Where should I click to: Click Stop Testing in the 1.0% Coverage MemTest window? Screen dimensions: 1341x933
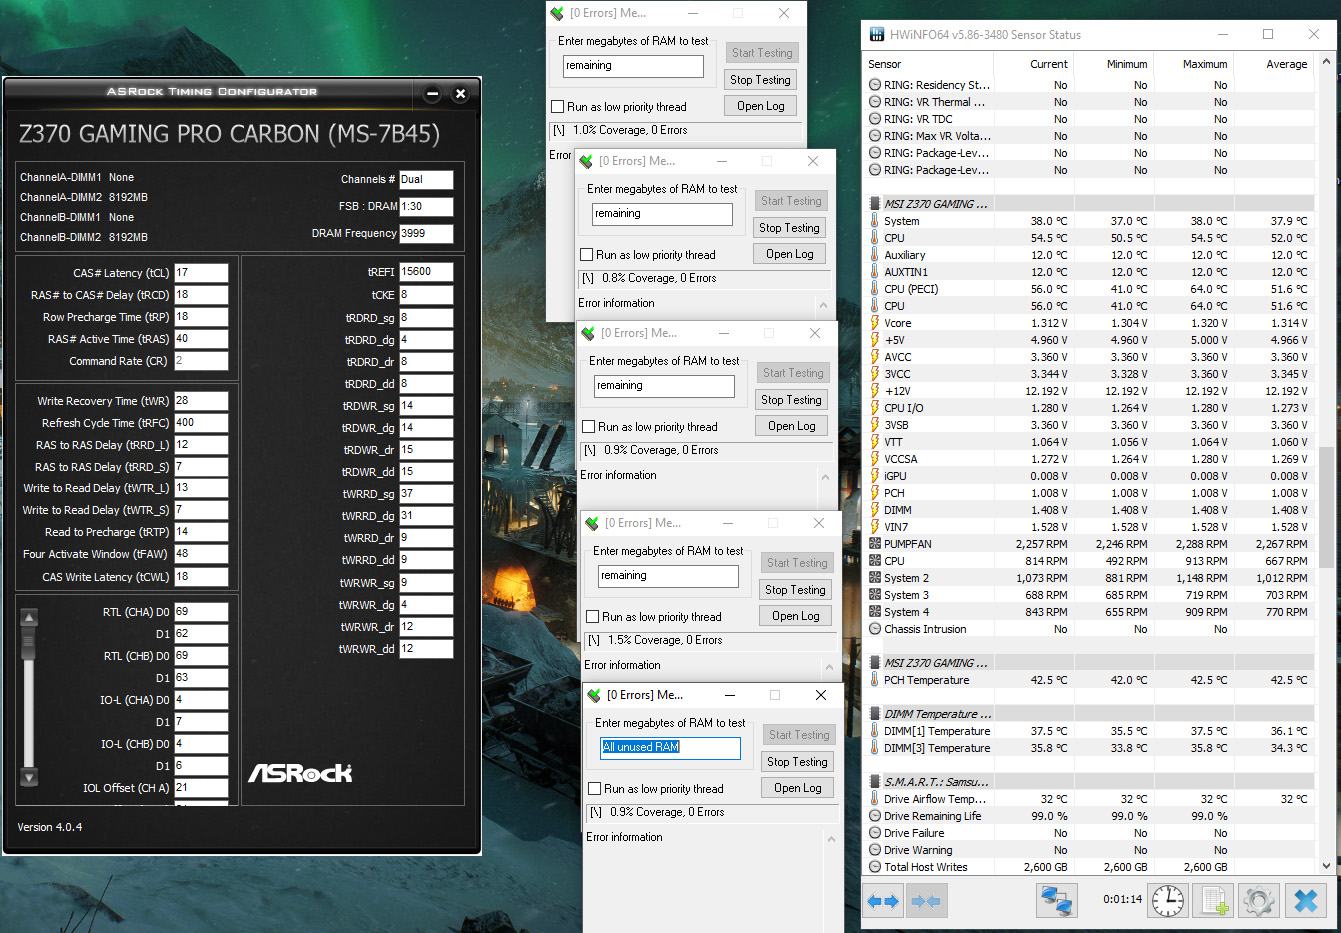click(x=760, y=80)
